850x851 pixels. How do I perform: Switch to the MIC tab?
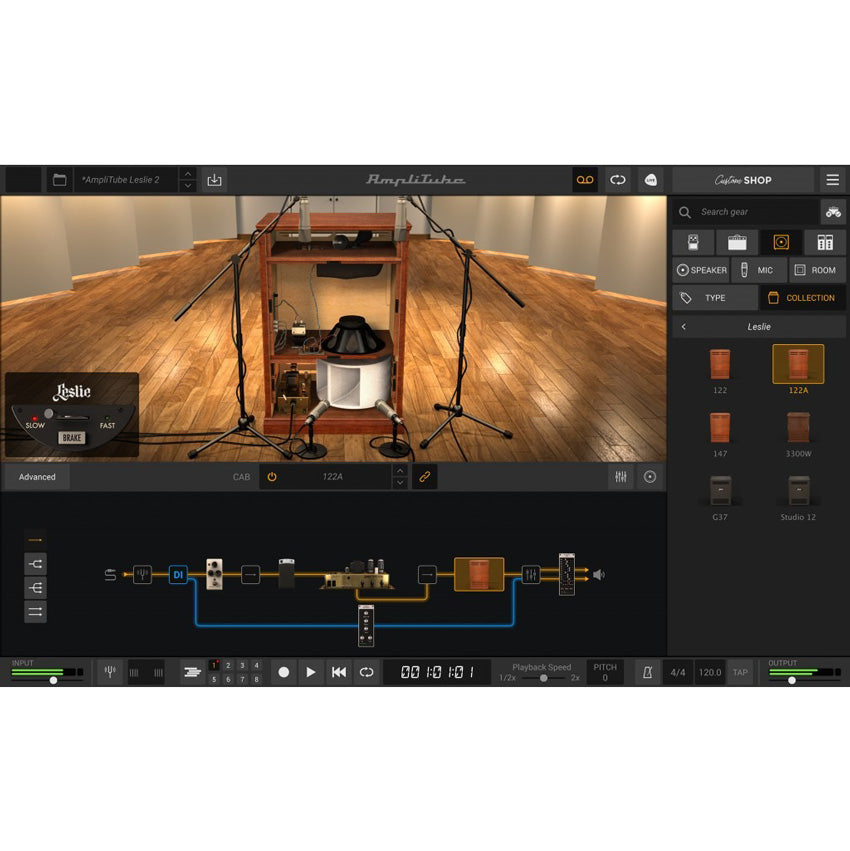tap(758, 270)
